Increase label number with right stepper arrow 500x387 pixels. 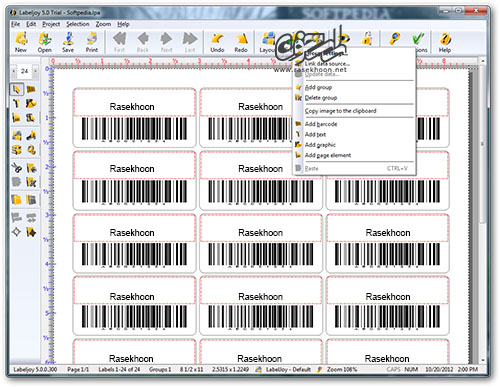(x=35, y=71)
